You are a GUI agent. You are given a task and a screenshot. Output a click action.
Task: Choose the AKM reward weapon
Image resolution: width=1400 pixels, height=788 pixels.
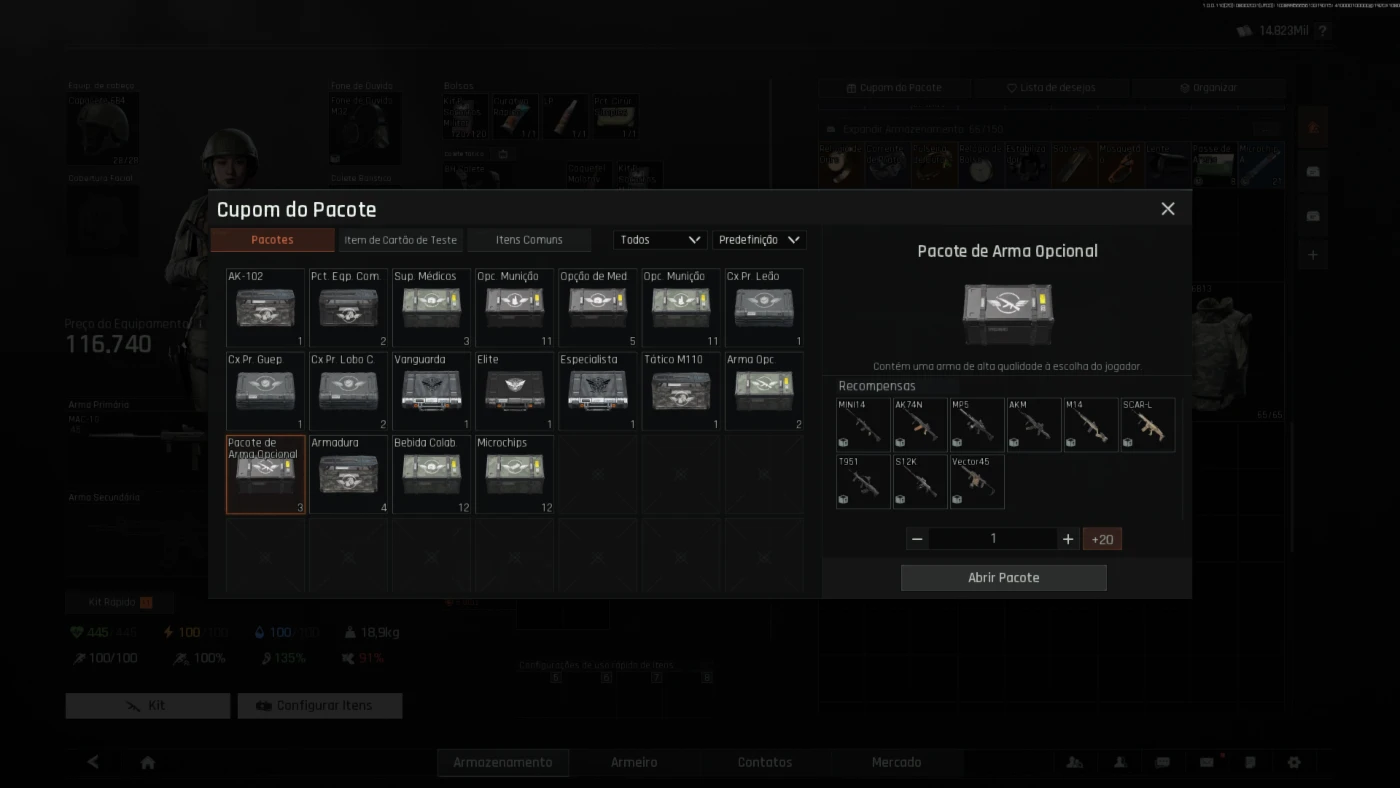(x=1034, y=425)
